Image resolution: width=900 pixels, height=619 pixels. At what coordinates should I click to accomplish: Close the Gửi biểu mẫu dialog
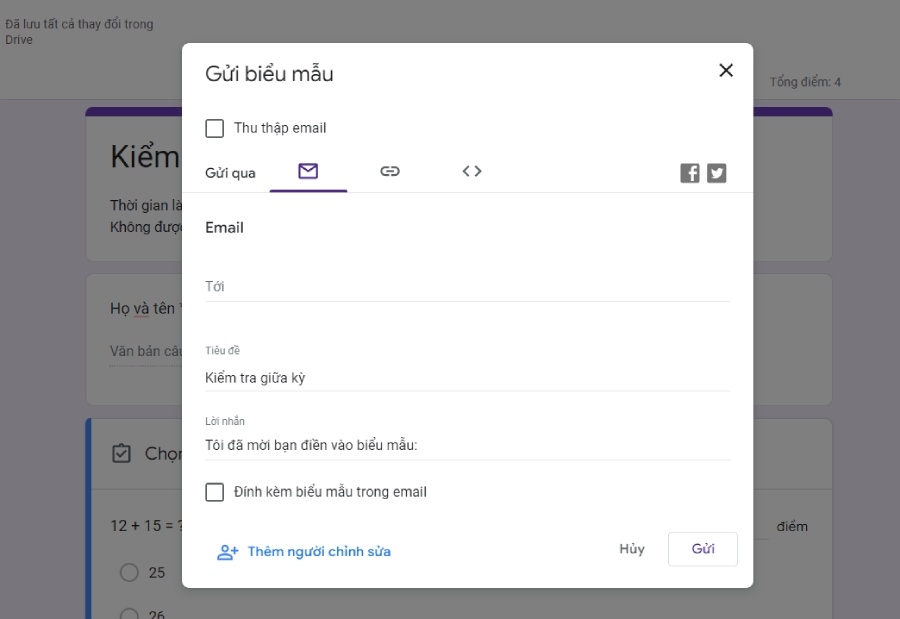[x=726, y=70]
